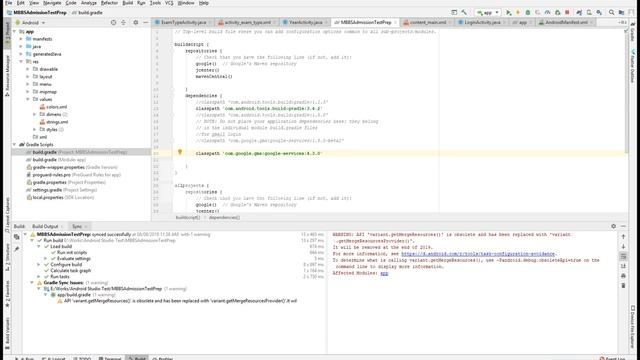The height and width of the screenshot is (360, 640).
Task: Switch to the Build Output tab
Action: click(45, 226)
